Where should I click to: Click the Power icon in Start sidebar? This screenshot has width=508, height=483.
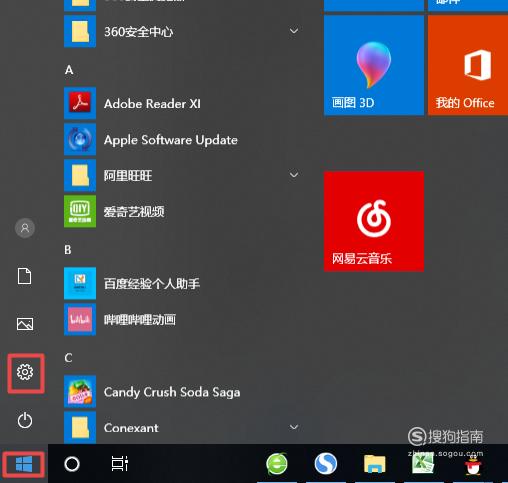point(25,420)
